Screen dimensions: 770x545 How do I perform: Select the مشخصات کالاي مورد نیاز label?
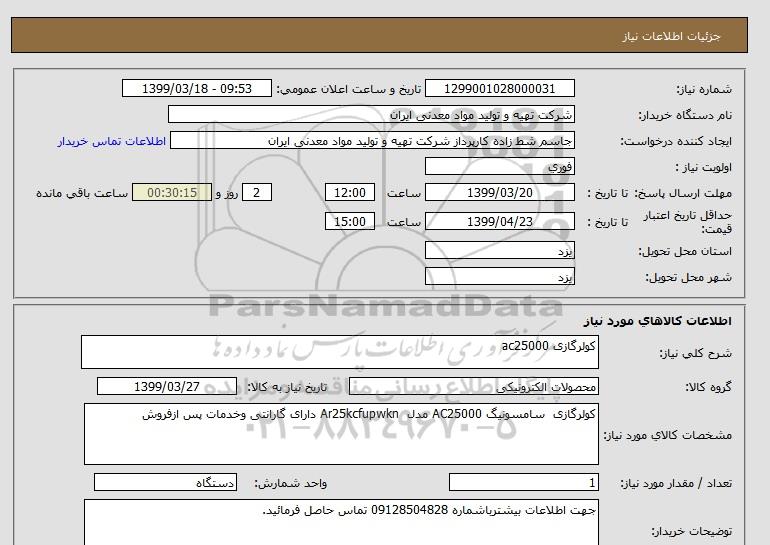pyautogui.click(x=668, y=435)
